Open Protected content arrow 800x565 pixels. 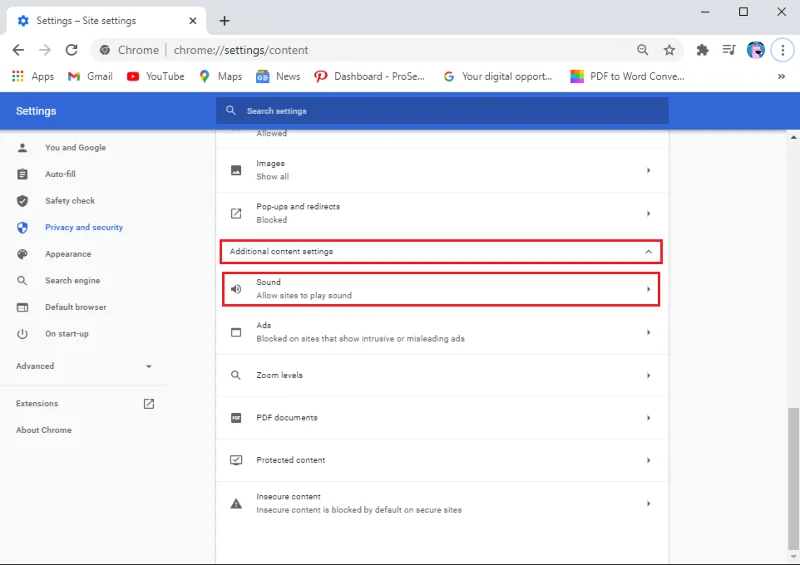[x=648, y=460]
